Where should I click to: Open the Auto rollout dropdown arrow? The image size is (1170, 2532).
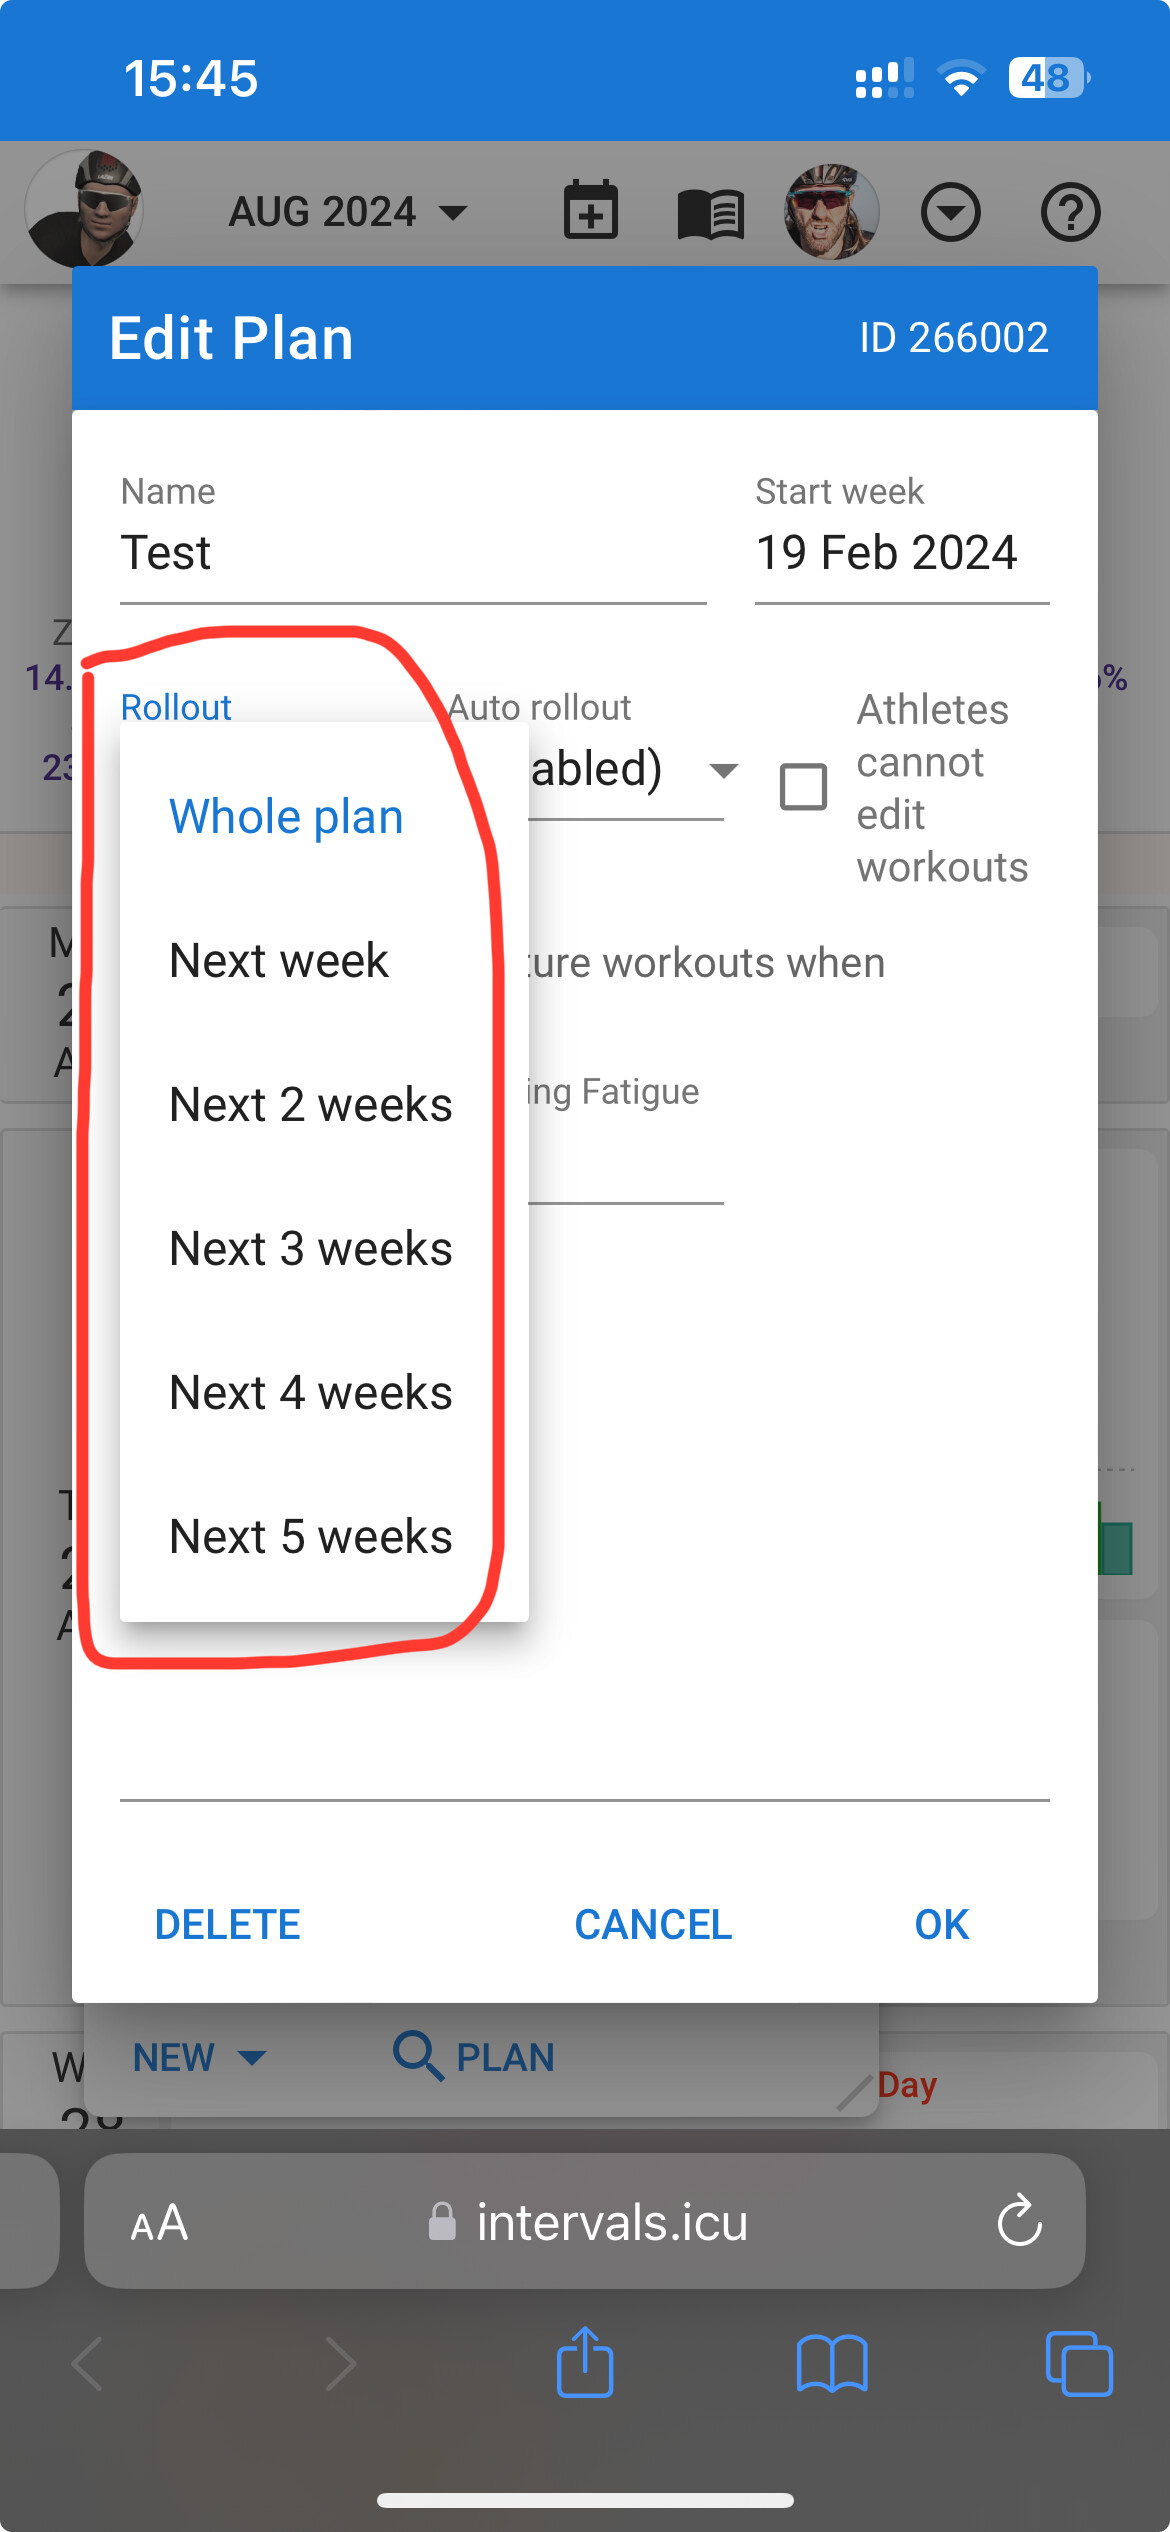pos(723,770)
